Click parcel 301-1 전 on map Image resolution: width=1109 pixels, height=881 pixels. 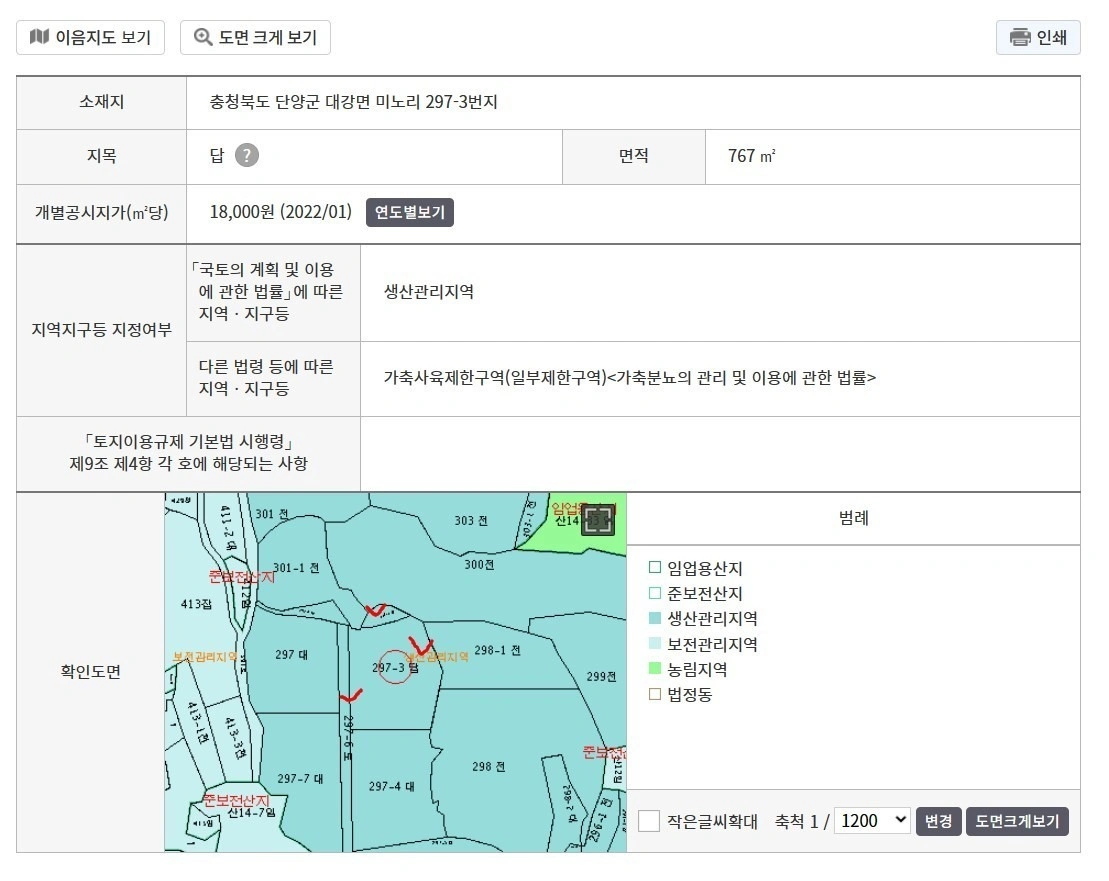296,568
